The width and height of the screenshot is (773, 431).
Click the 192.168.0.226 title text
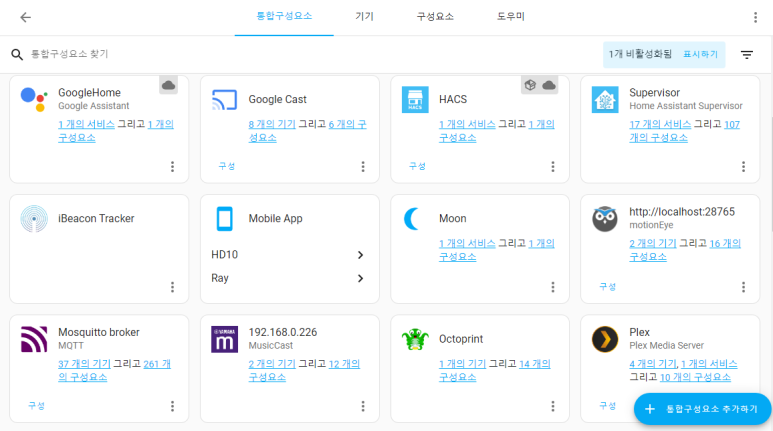pos(282,332)
